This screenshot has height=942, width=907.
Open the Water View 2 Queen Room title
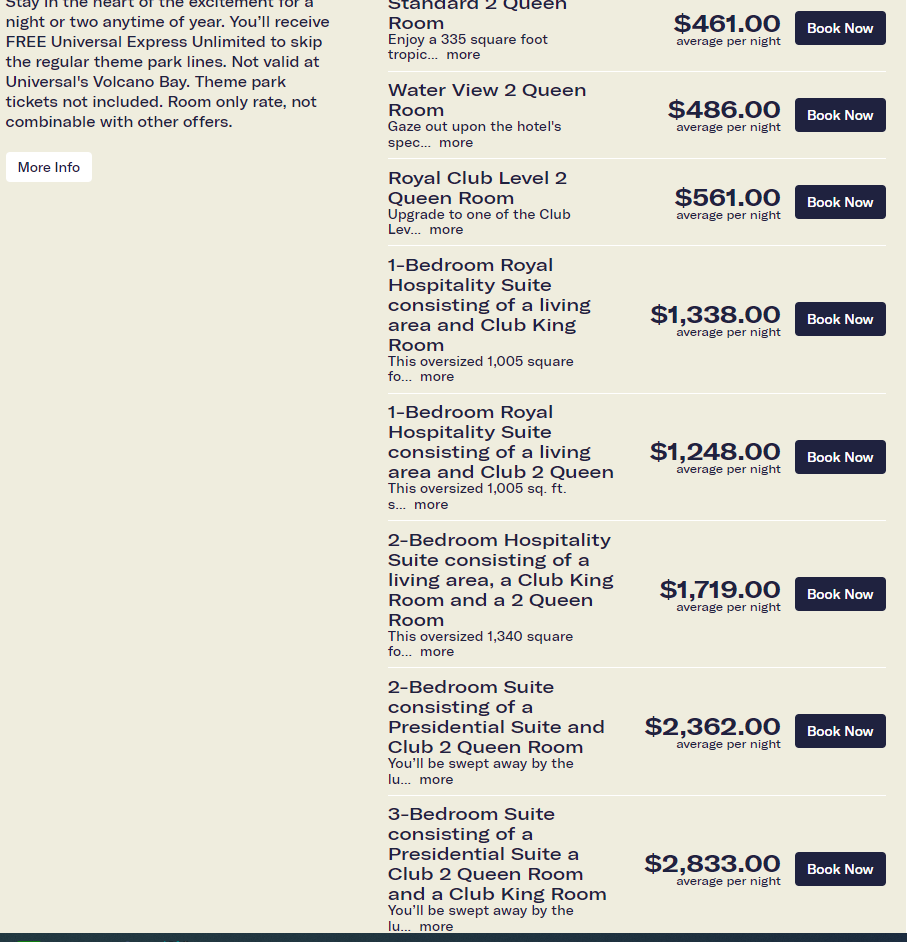coord(487,100)
